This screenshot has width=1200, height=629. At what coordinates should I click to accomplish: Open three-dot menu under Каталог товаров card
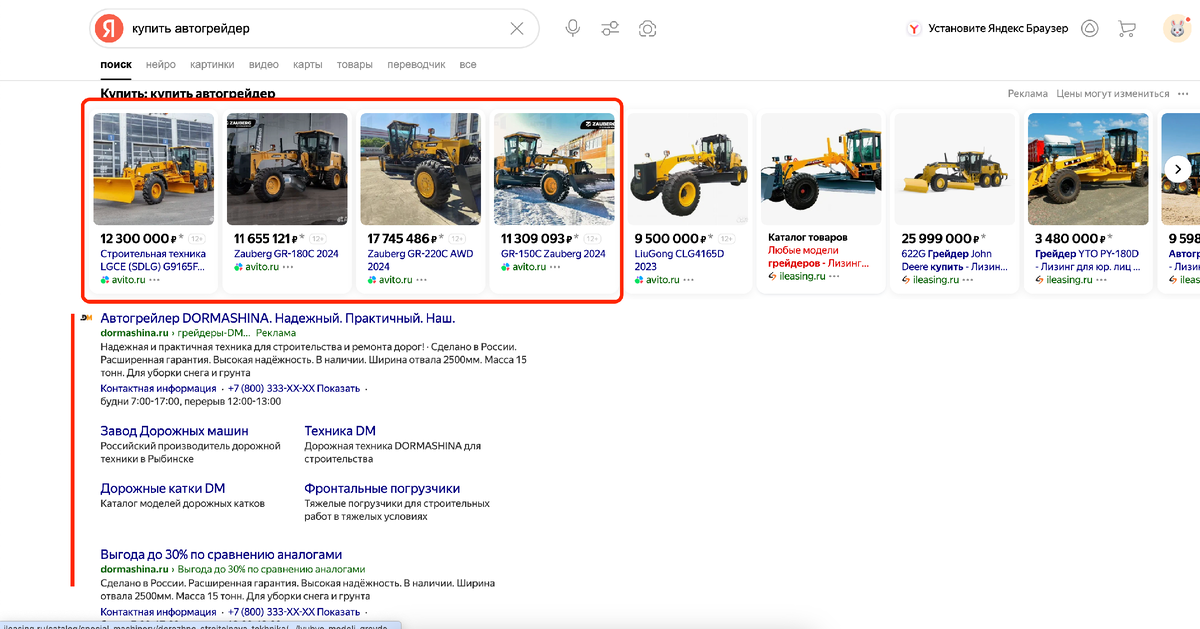pyautogui.click(x=836, y=276)
